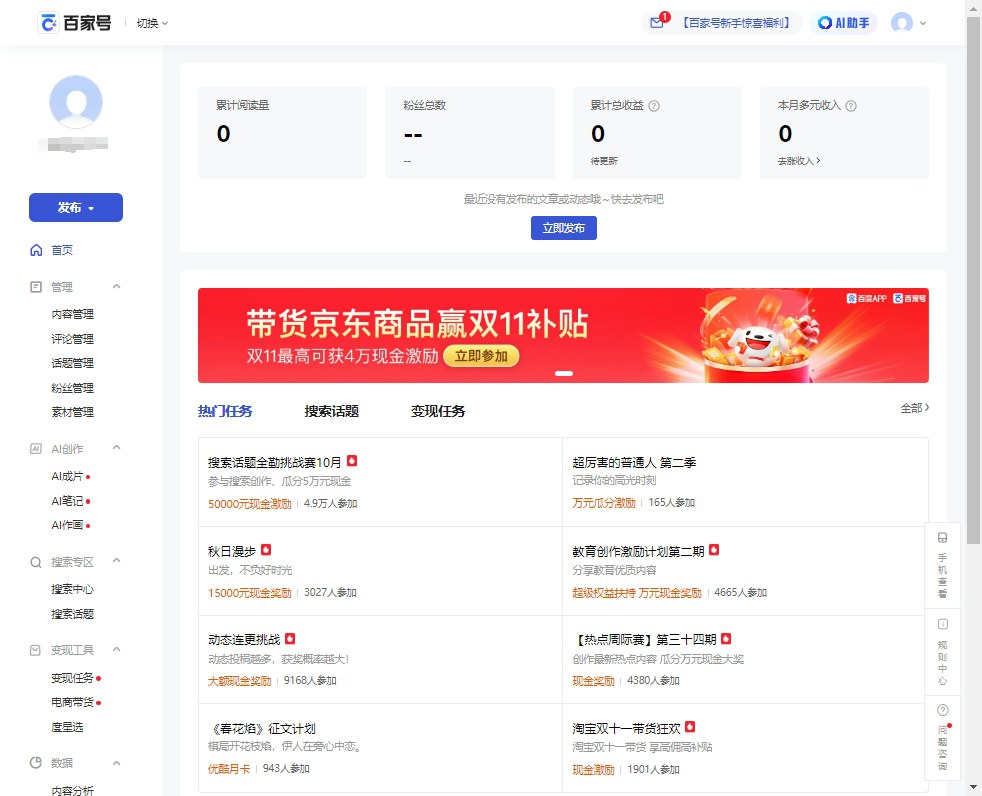Image resolution: width=982 pixels, height=796 pixels.
Task: Open 度星选 in the sidebar
Action: pyautogui.click(x=67, y=727)
